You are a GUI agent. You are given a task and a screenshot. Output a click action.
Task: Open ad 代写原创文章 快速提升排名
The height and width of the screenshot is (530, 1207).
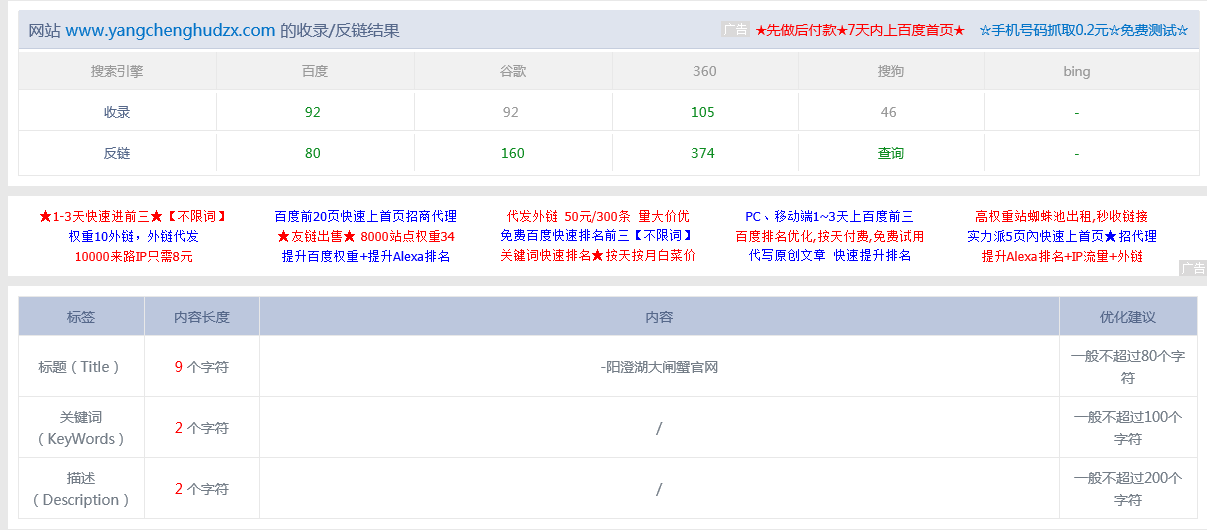tap(829, 256)
